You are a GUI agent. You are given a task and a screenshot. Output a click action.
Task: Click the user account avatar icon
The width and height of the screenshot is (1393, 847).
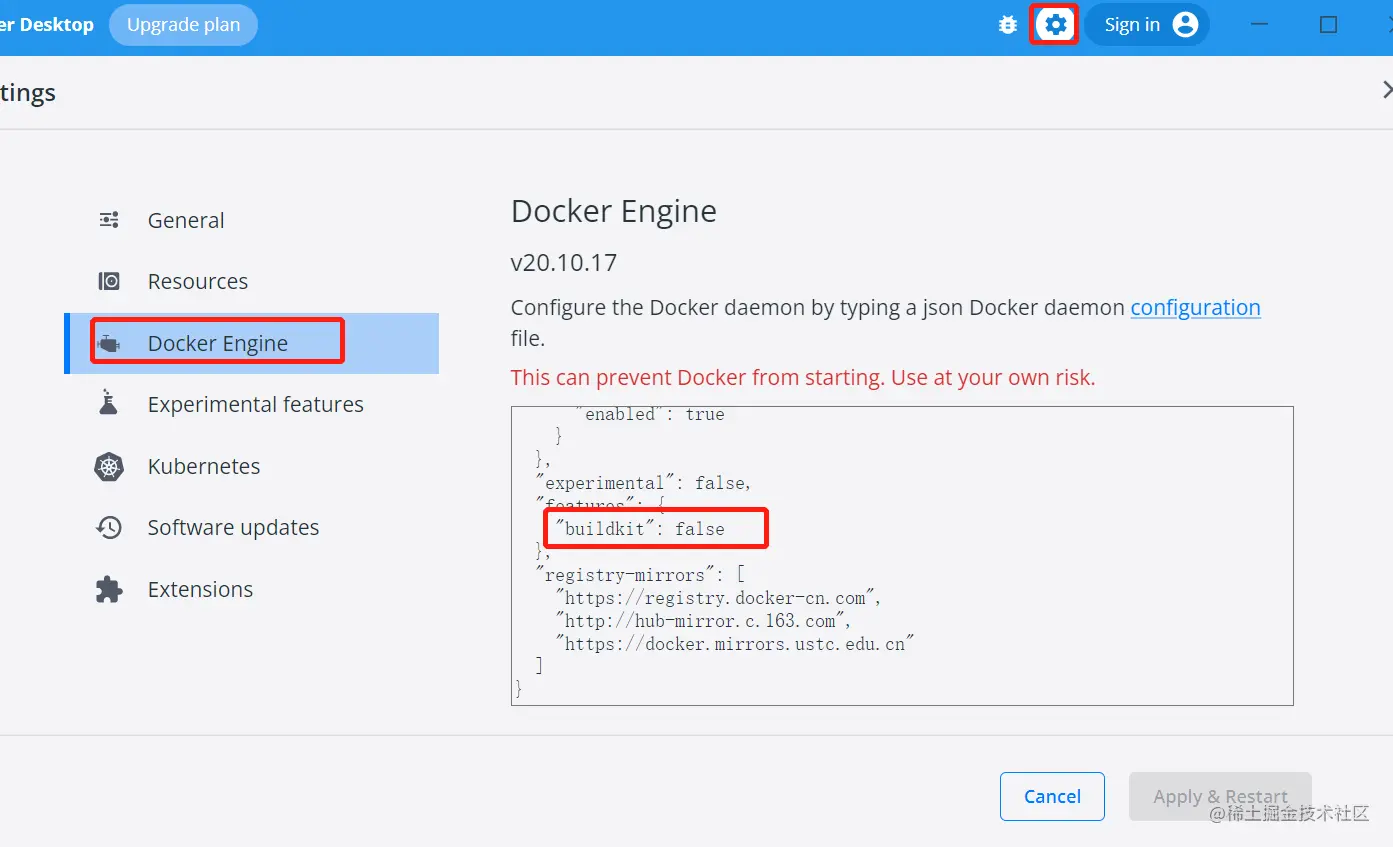[x=1185, y=25]
